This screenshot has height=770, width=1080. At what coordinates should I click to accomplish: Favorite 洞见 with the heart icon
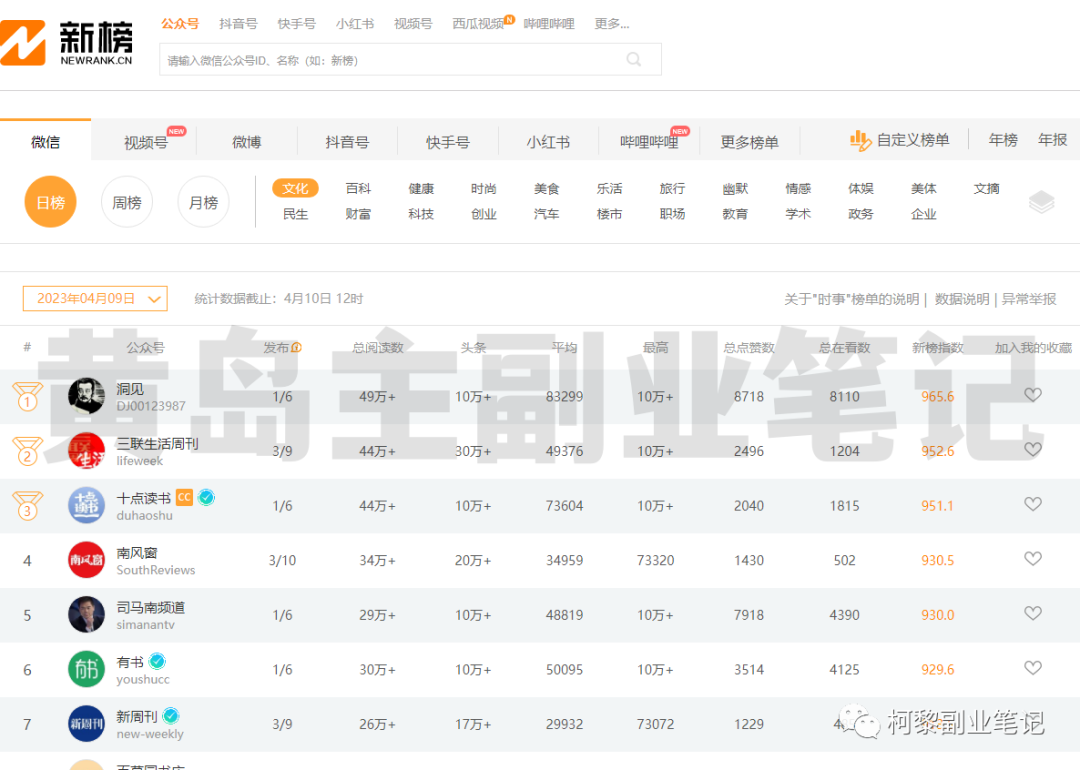point(1033,395)
